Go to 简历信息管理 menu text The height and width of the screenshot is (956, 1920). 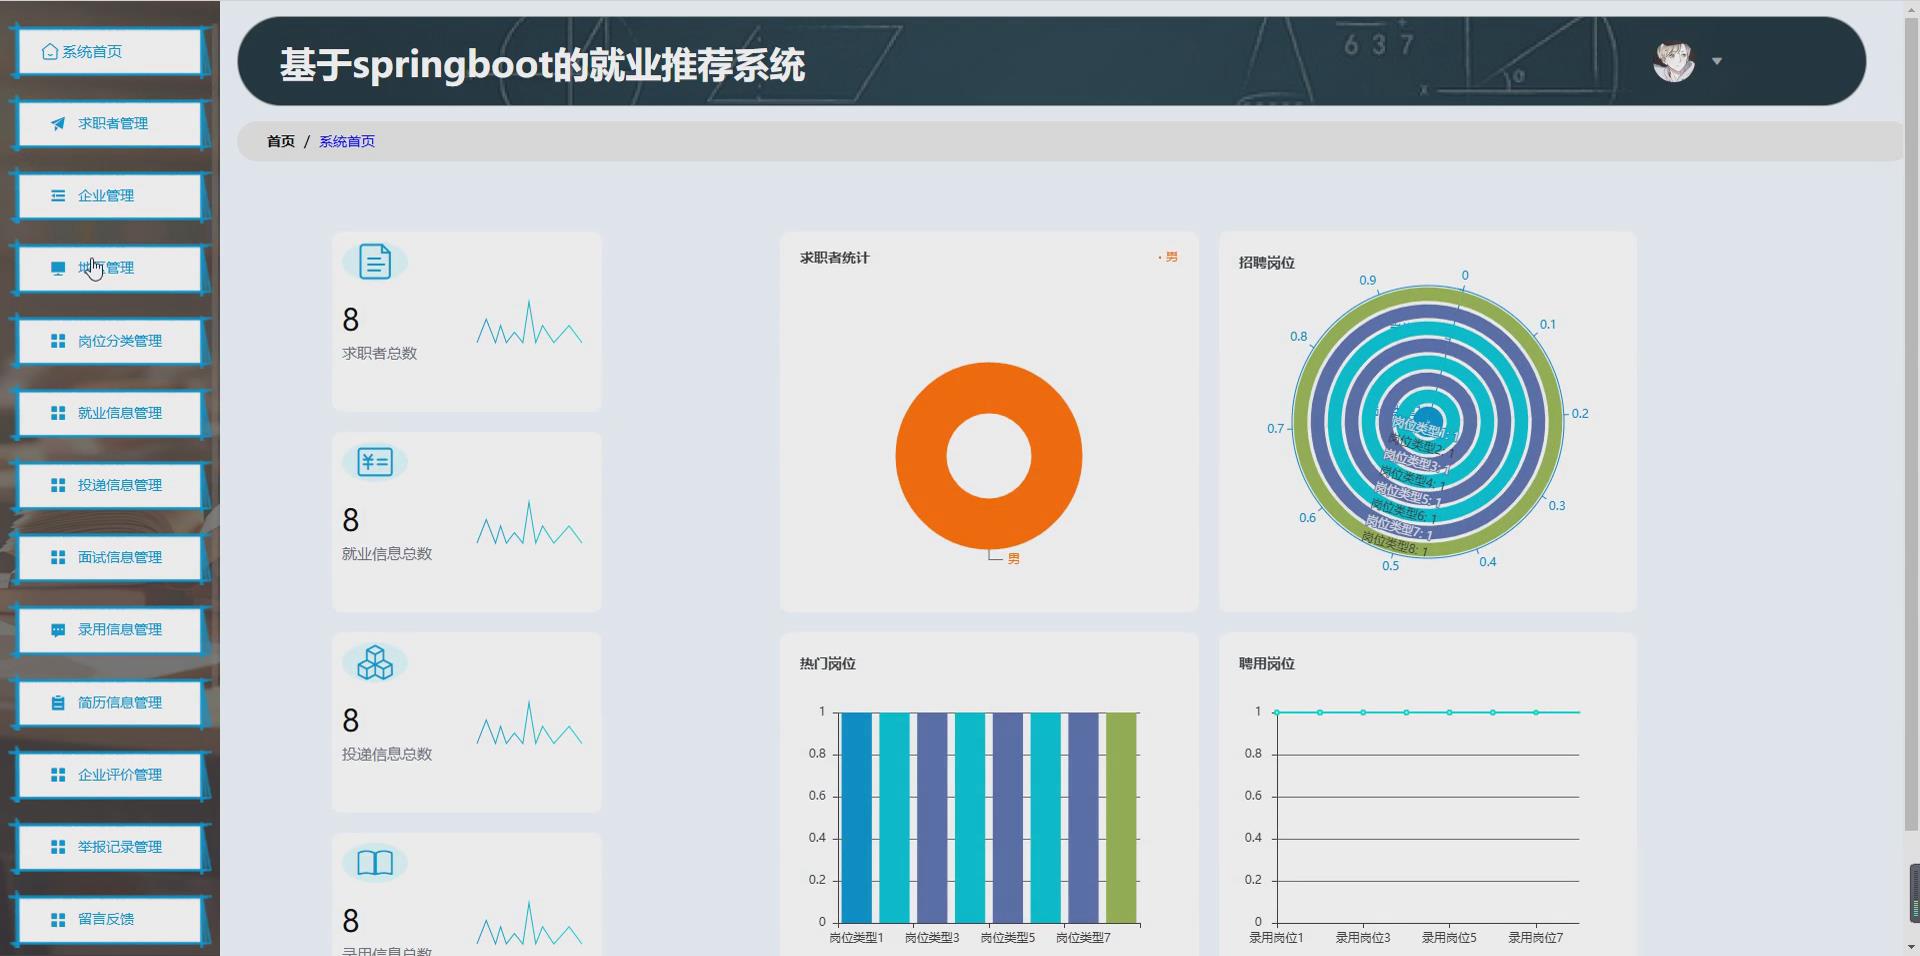pos(120,703)
